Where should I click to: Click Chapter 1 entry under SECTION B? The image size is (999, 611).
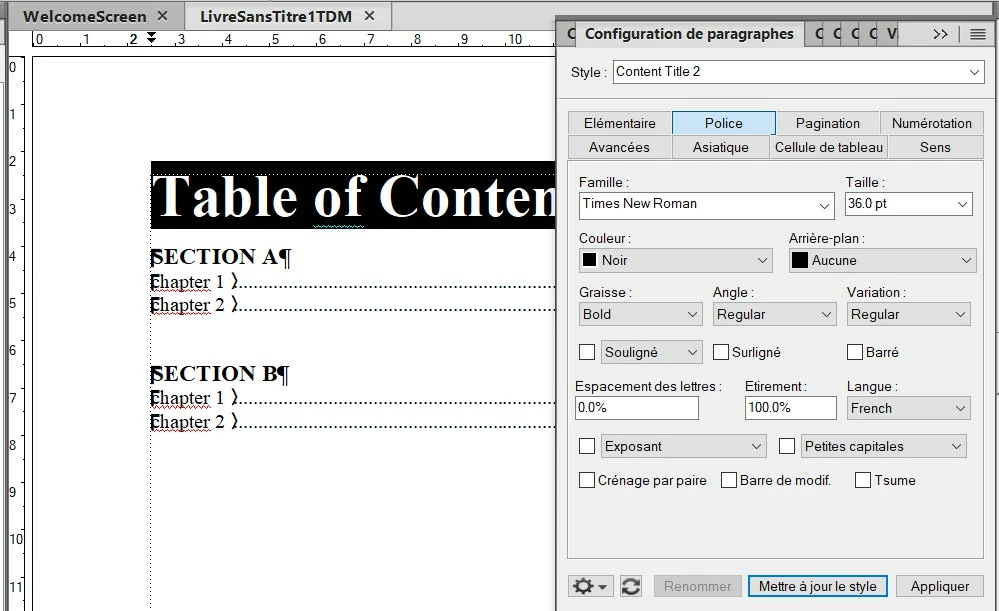[x=187, y=398]
